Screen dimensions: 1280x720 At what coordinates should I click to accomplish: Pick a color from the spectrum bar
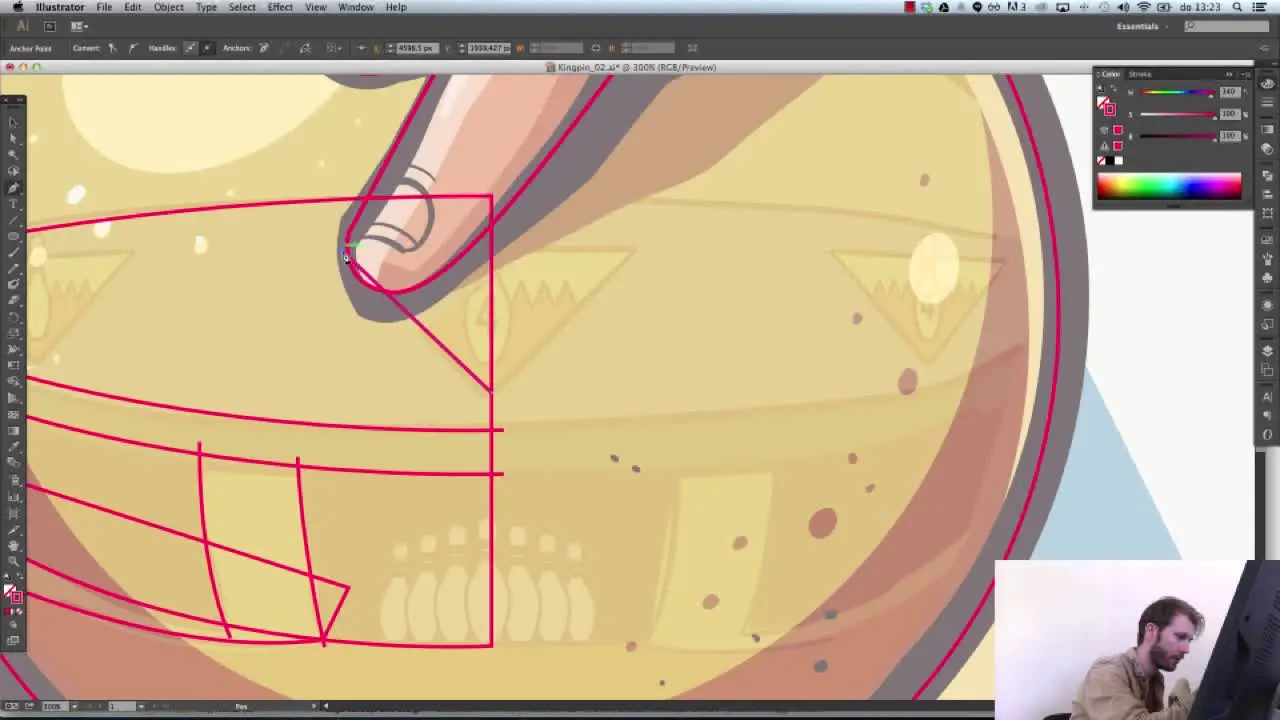pos(1169,185)
